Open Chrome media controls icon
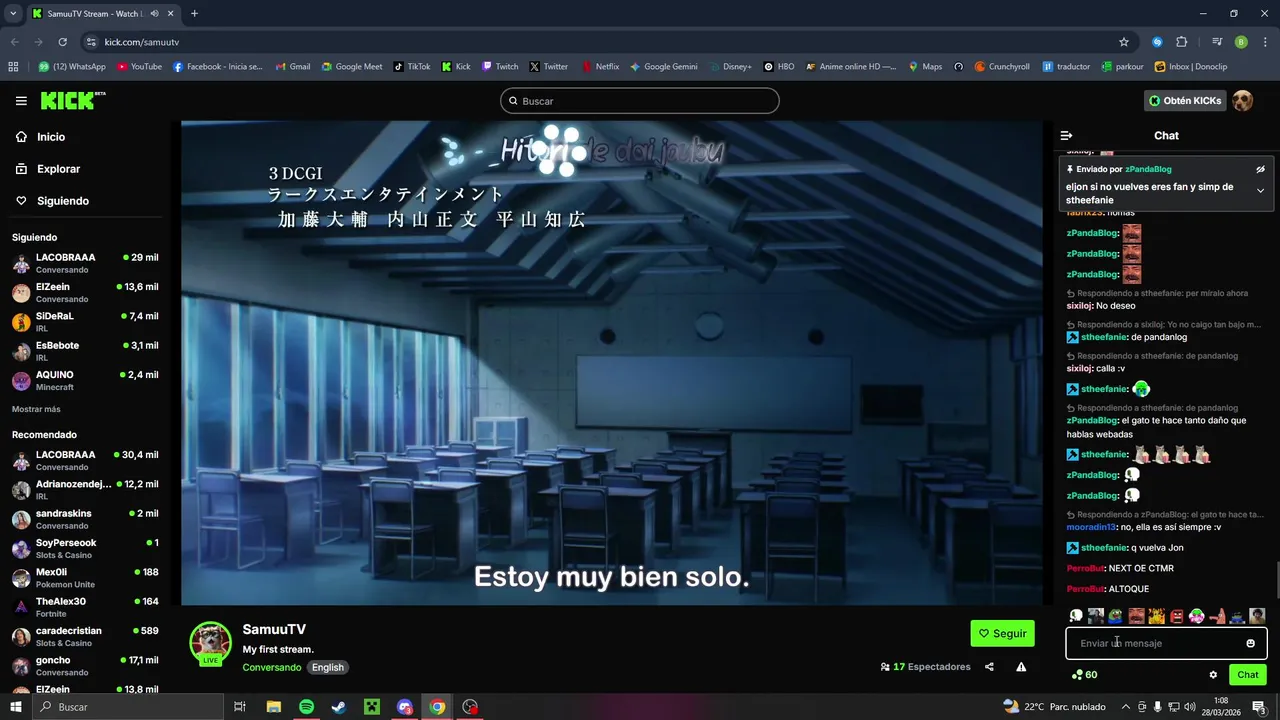This screenshot has width=1280, height=720. (1217, 42)
